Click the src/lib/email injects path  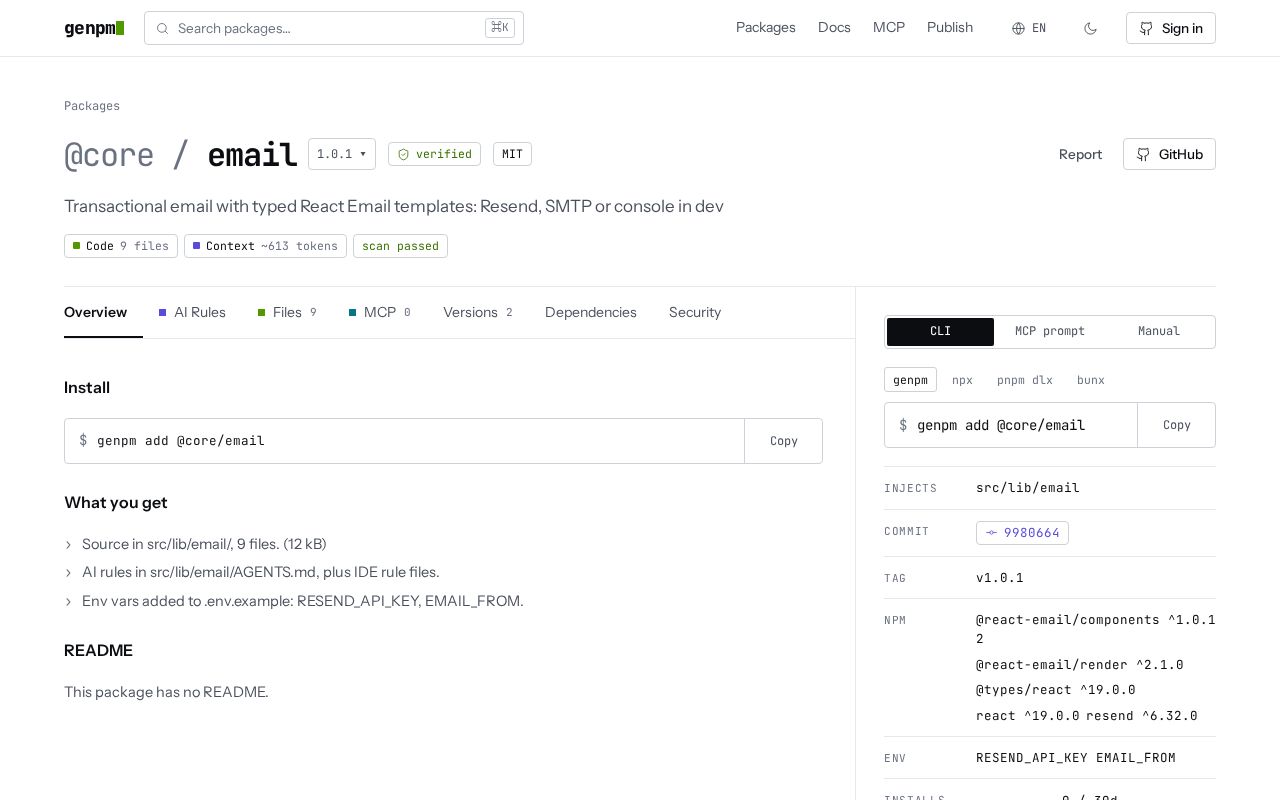1028,488
